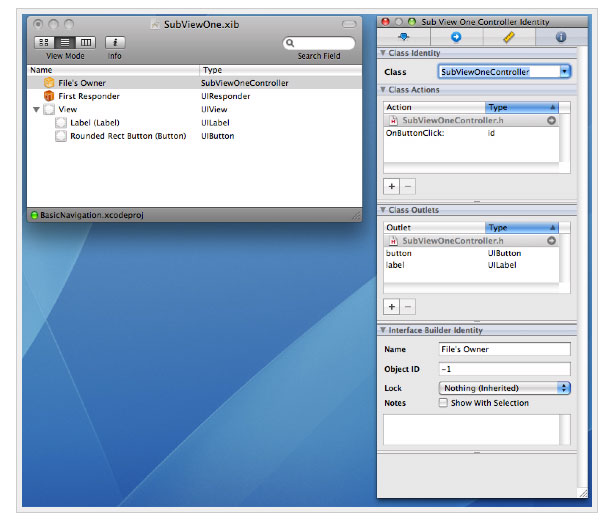Switch to column view mode

(x=86, y=42)
